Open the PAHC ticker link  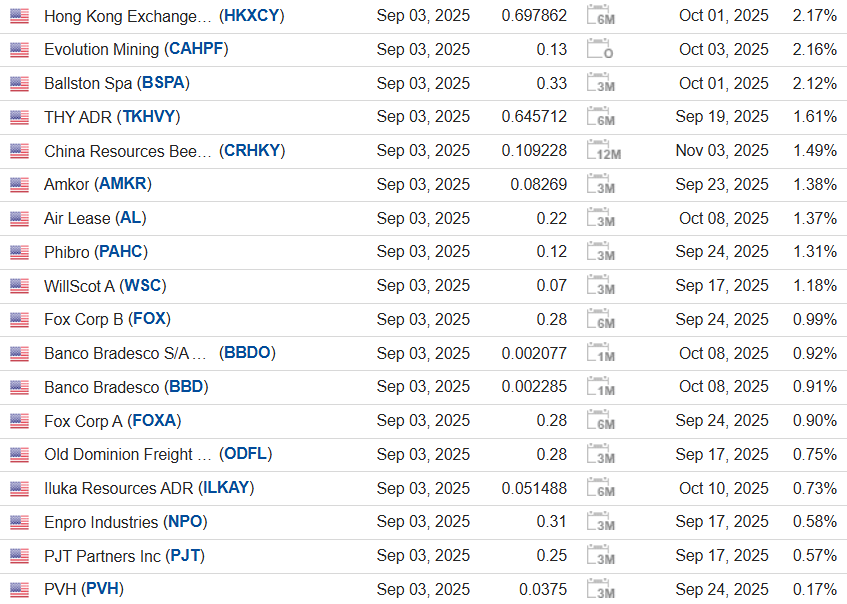click(x=121, y=251)
